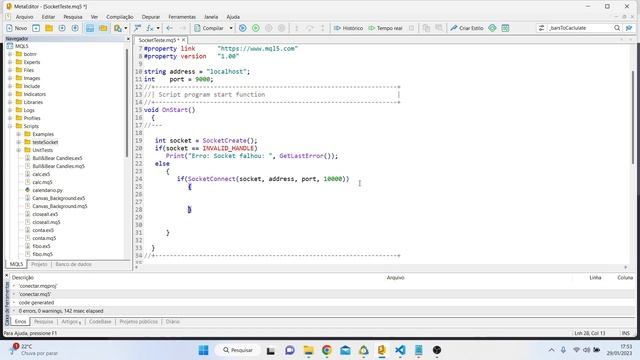Click the Histórico toolbar button
The width and height of the screenshot is (640, 360).
pos(348,28)
